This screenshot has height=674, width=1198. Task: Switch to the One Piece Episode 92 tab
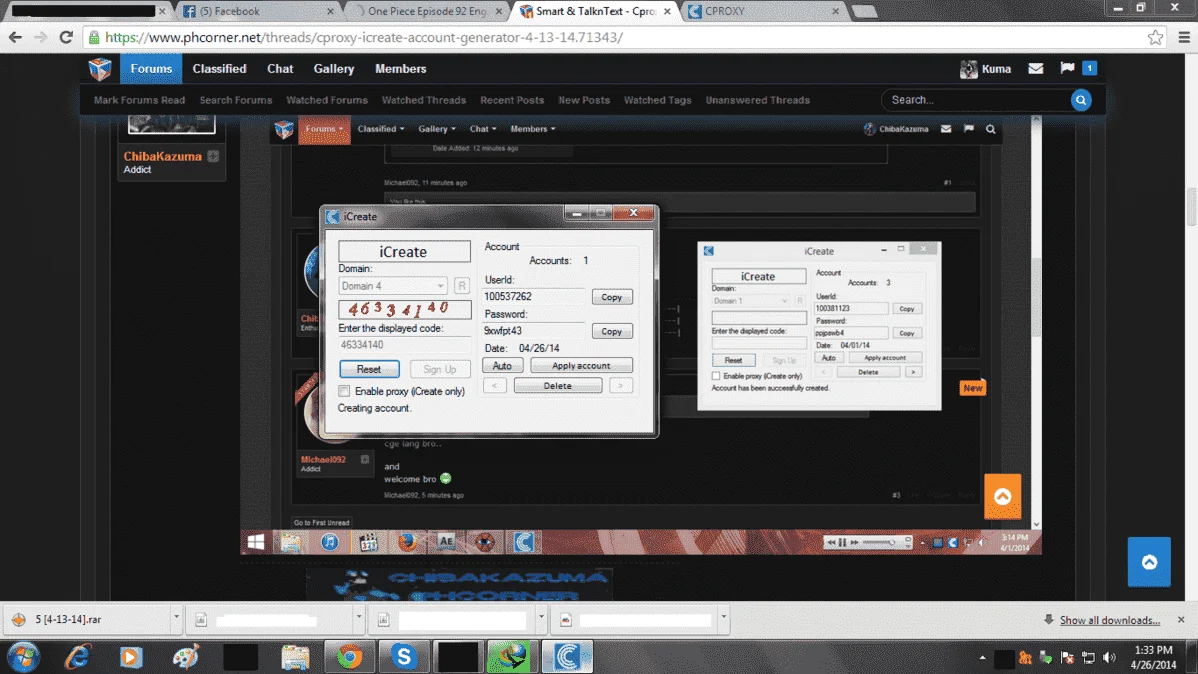pyautogui.click(x=426, y=11)
